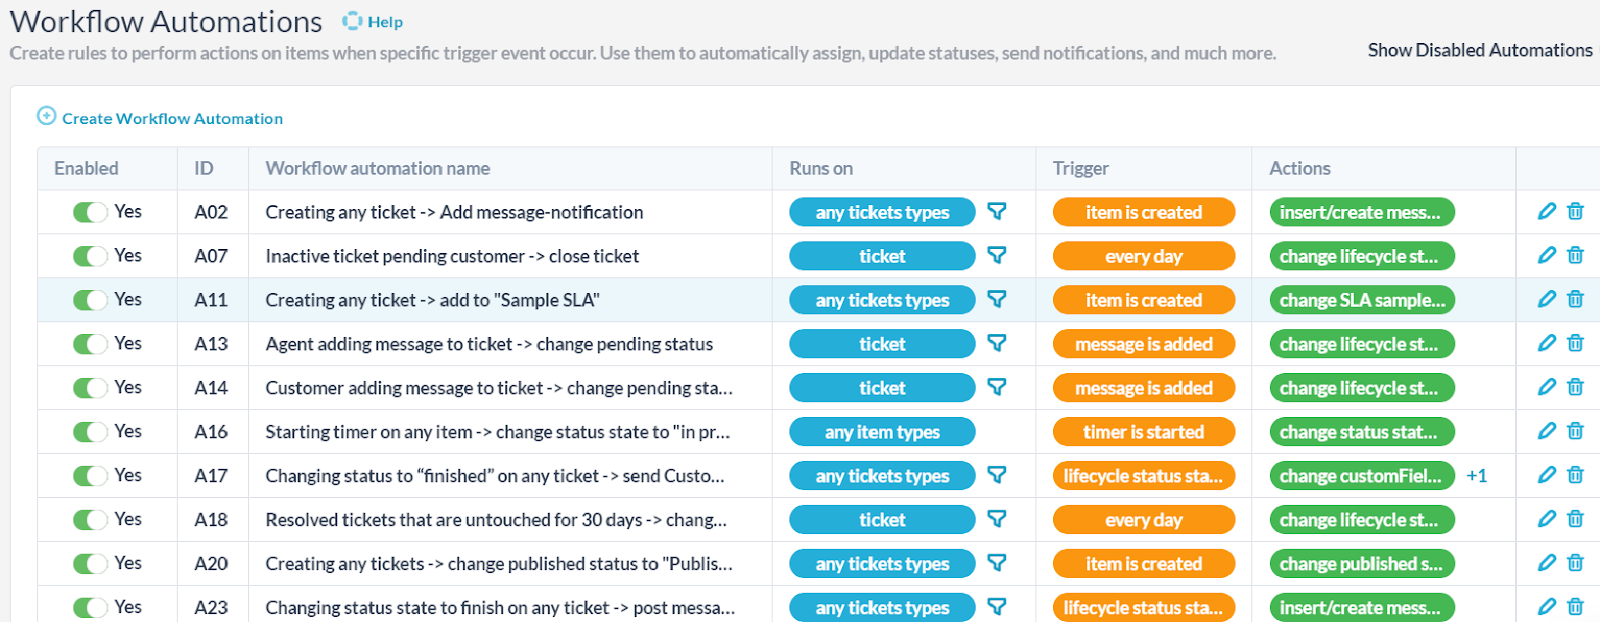
Task: Delete automation A07 using its trash icon
Action: [x=1575, y=255]
